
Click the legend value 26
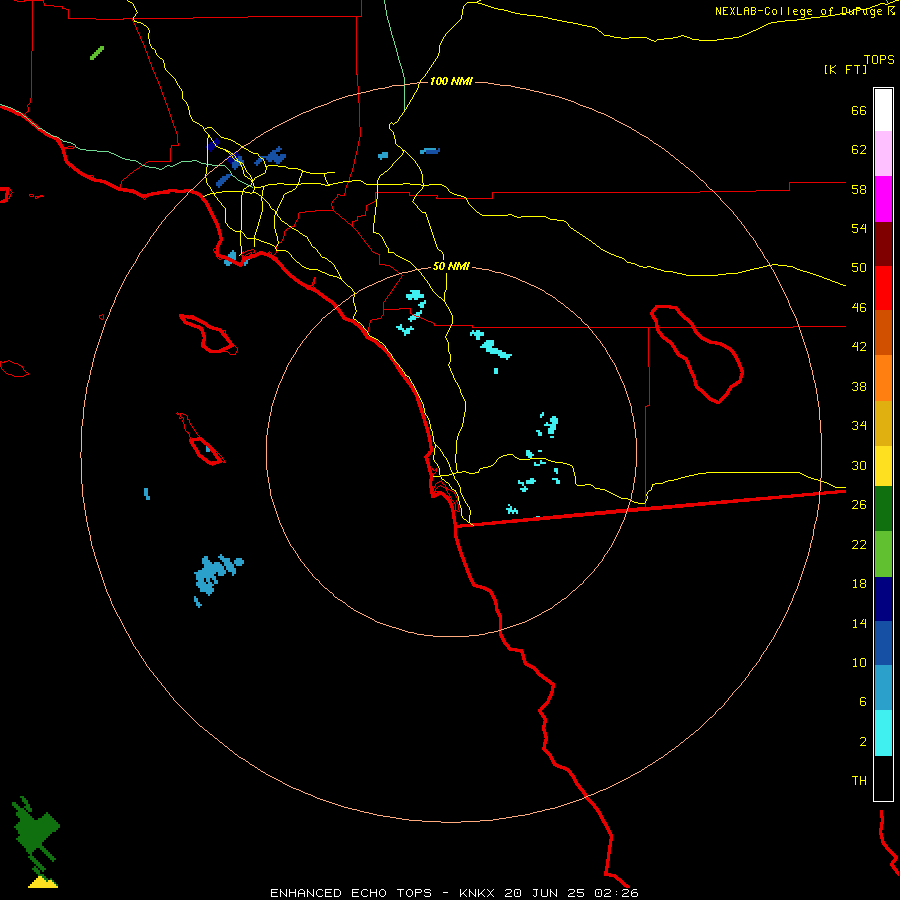(x=859, y=505)
